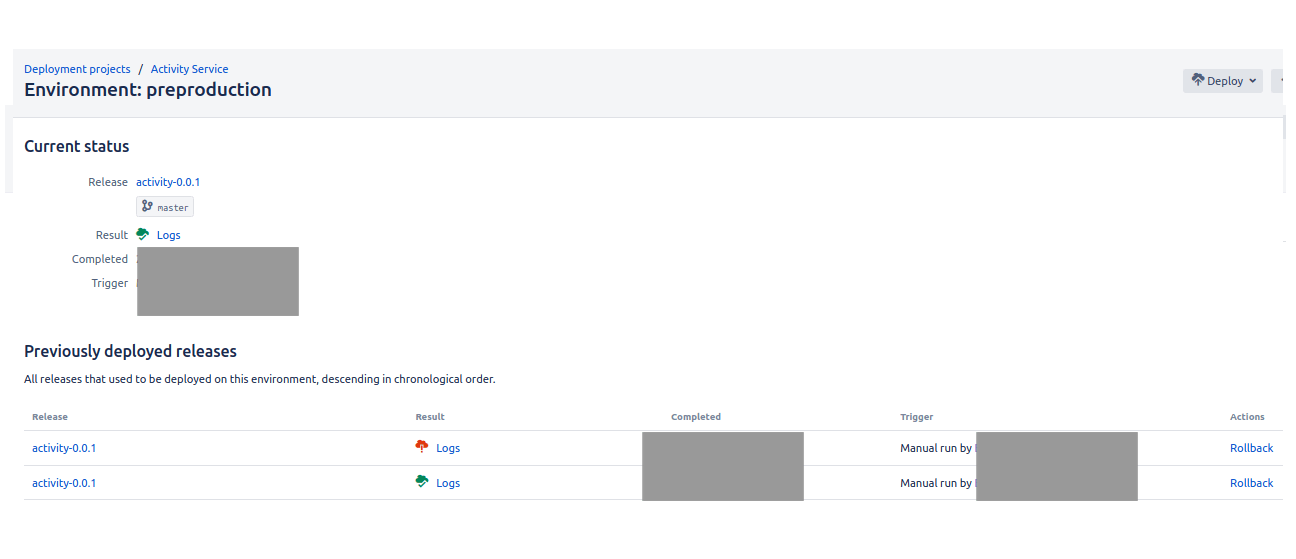Rollback the second listed release
The width and height of the screenshot is (1296, 559).
[1251, 483]
